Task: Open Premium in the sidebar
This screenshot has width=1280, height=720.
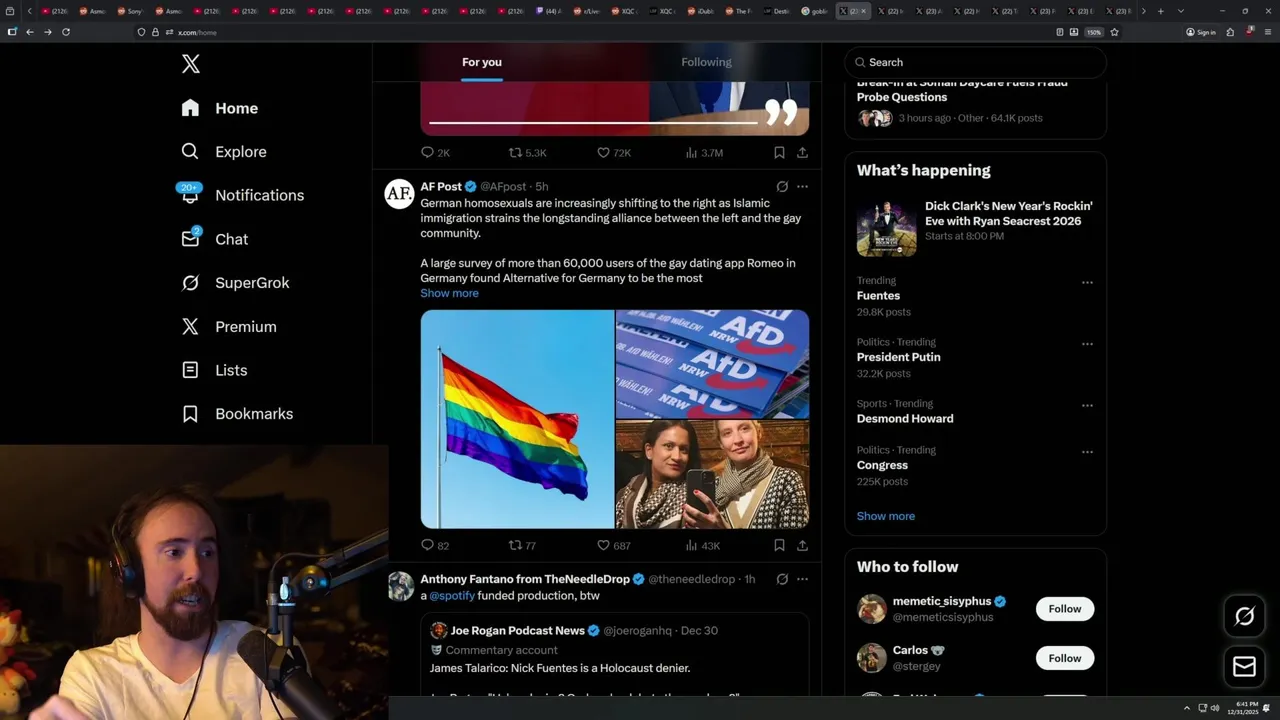Action: (x=229, y=327)
